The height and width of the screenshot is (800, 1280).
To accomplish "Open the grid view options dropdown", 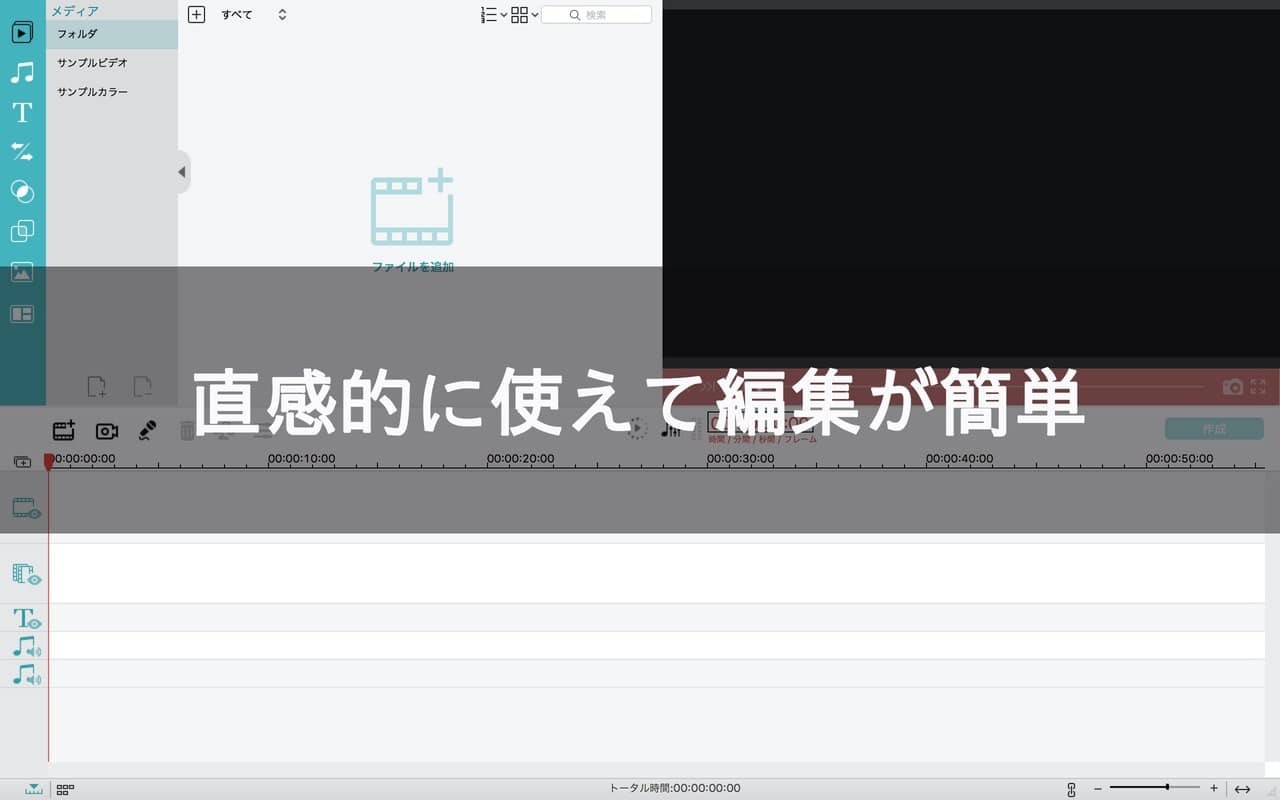I will (525, 14).
